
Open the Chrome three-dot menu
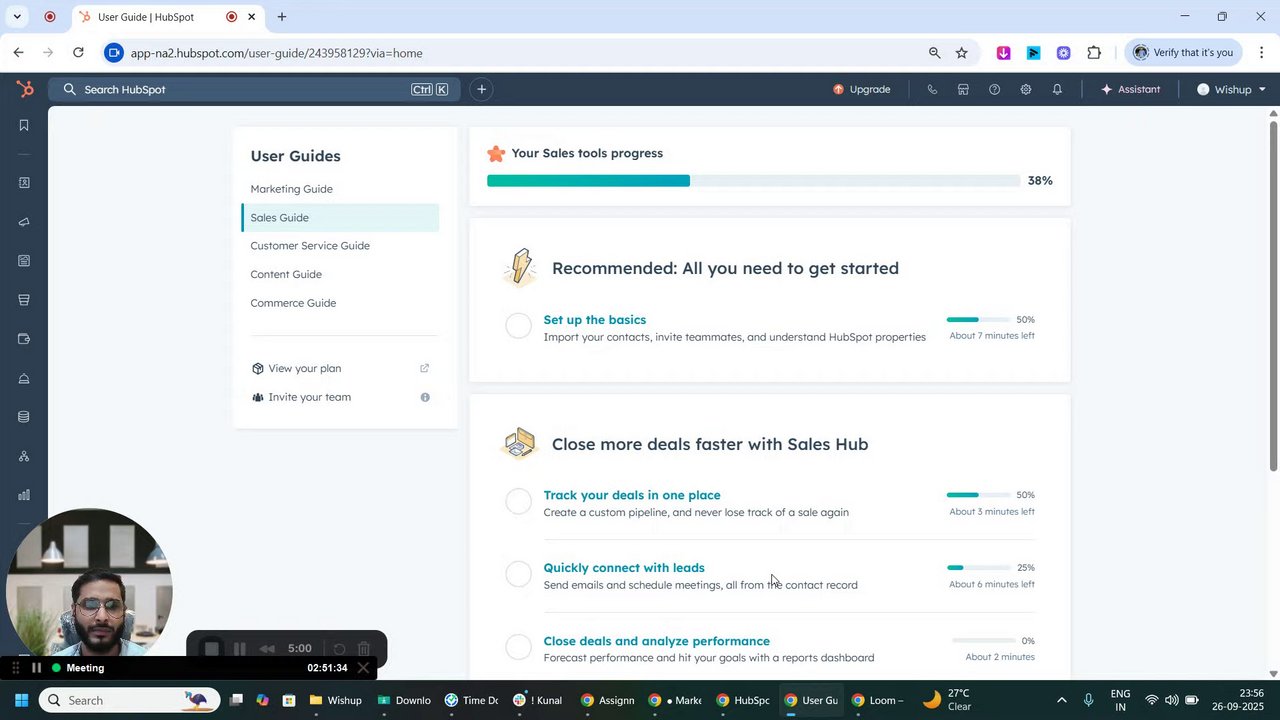click(x=1261, y=53)
